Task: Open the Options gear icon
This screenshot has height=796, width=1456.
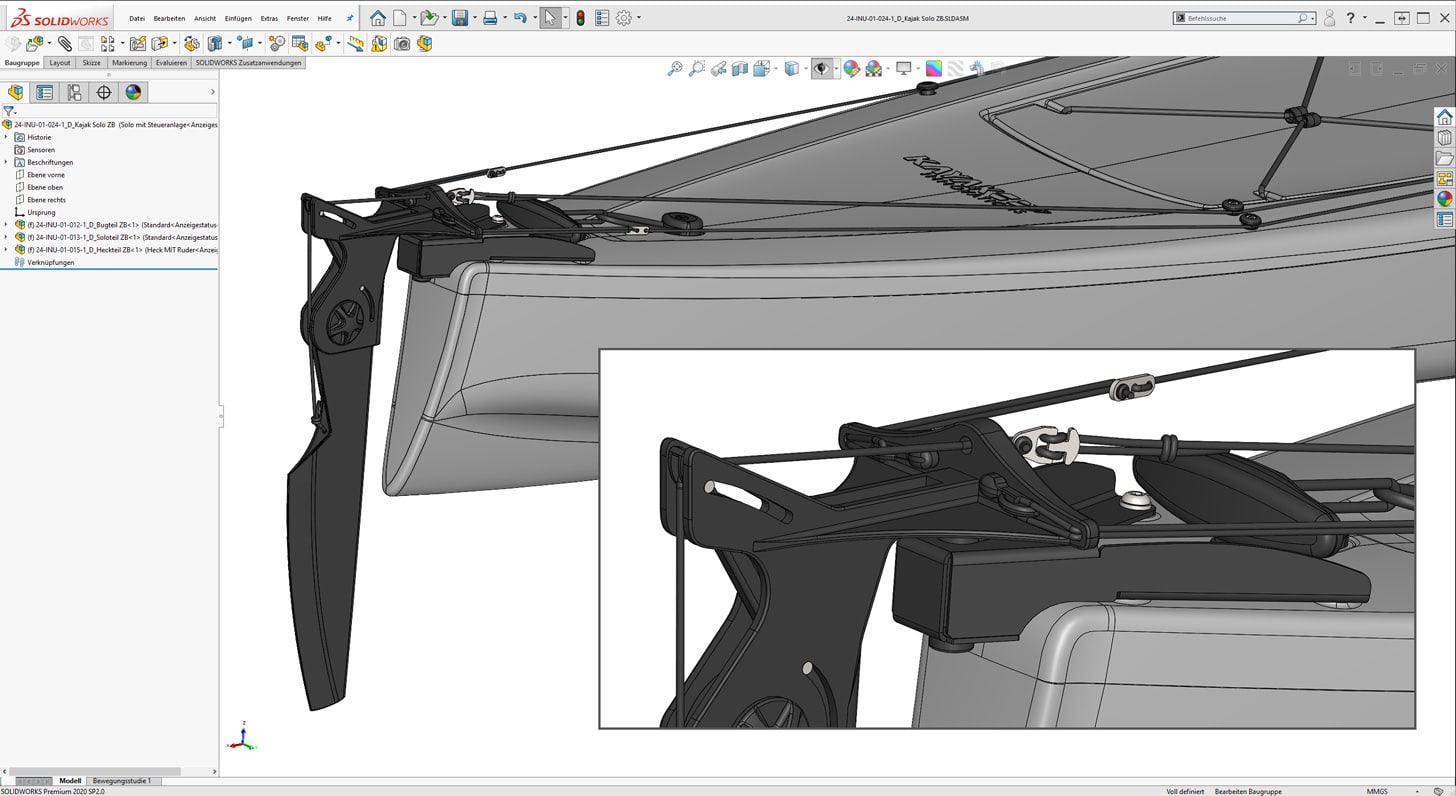Action: click(x=624, y=18)
